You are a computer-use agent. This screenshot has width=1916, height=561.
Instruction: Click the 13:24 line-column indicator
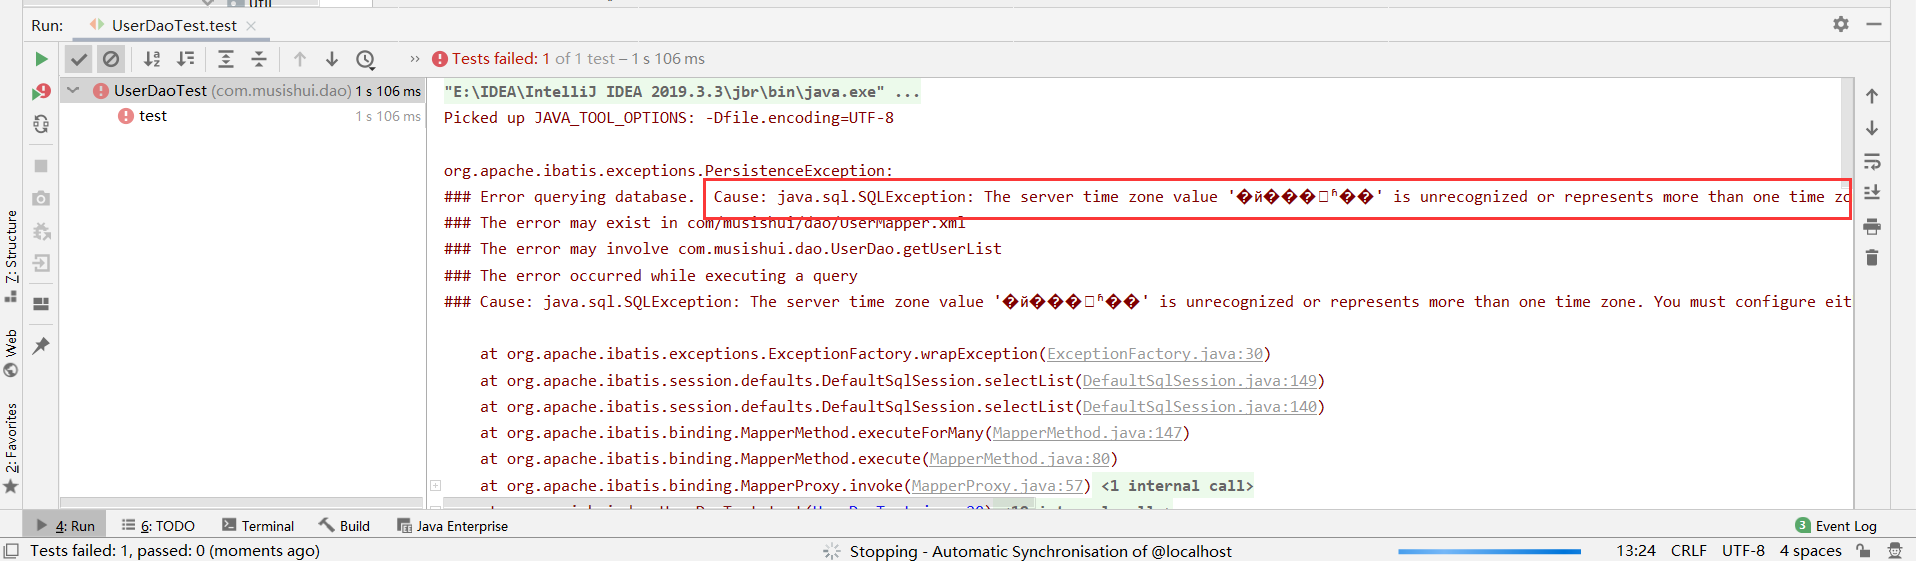[1636, 551]
